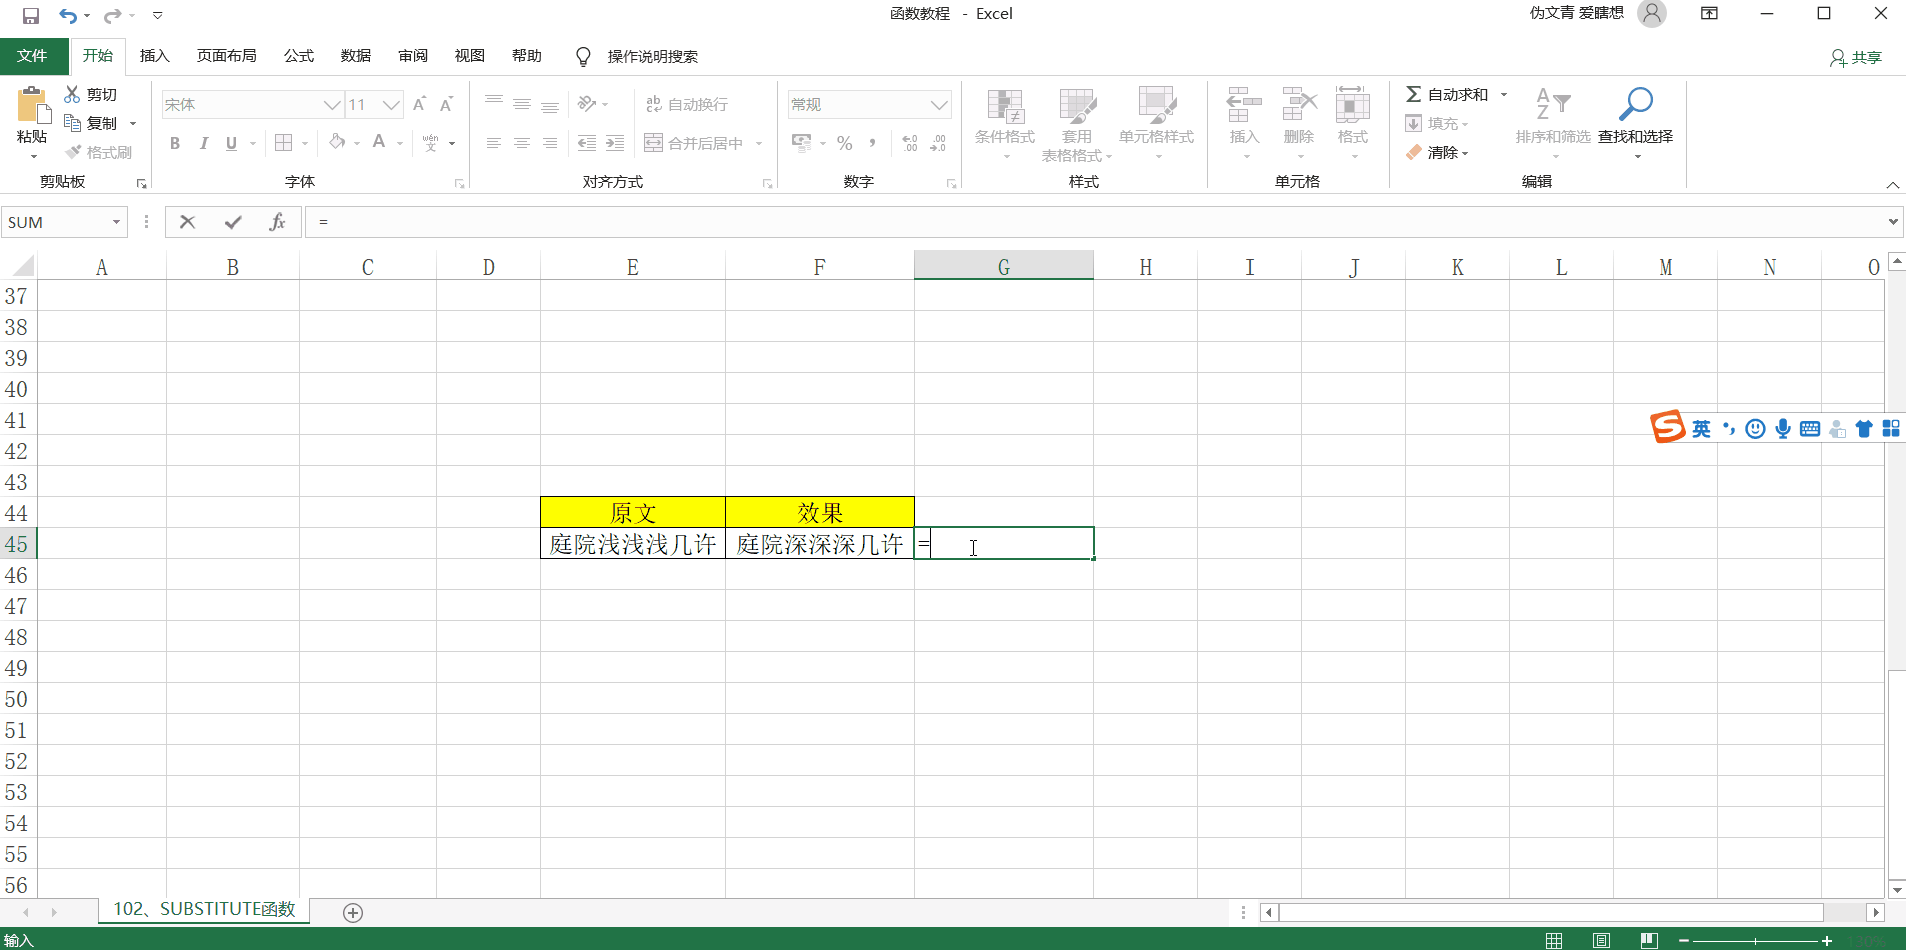This screenshot has width=1906, height=950.
Task: Open the number format dropdown (常规)
Action: coord(938,104)
